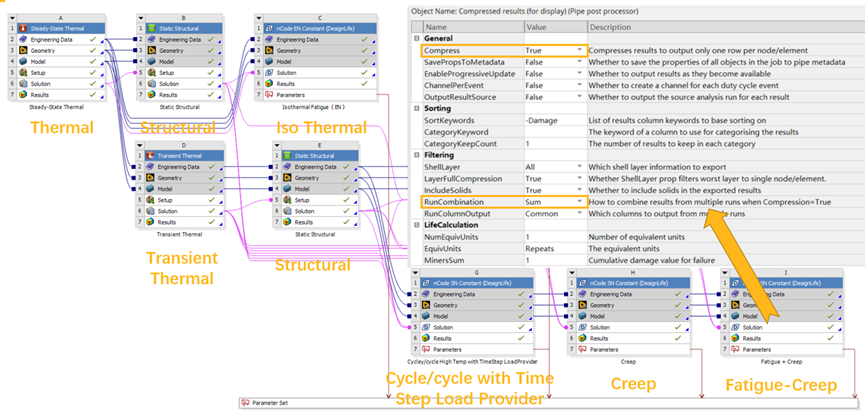Open the Compress value dropdown
The height and width of the screenshot is (414, 865).
579,50
